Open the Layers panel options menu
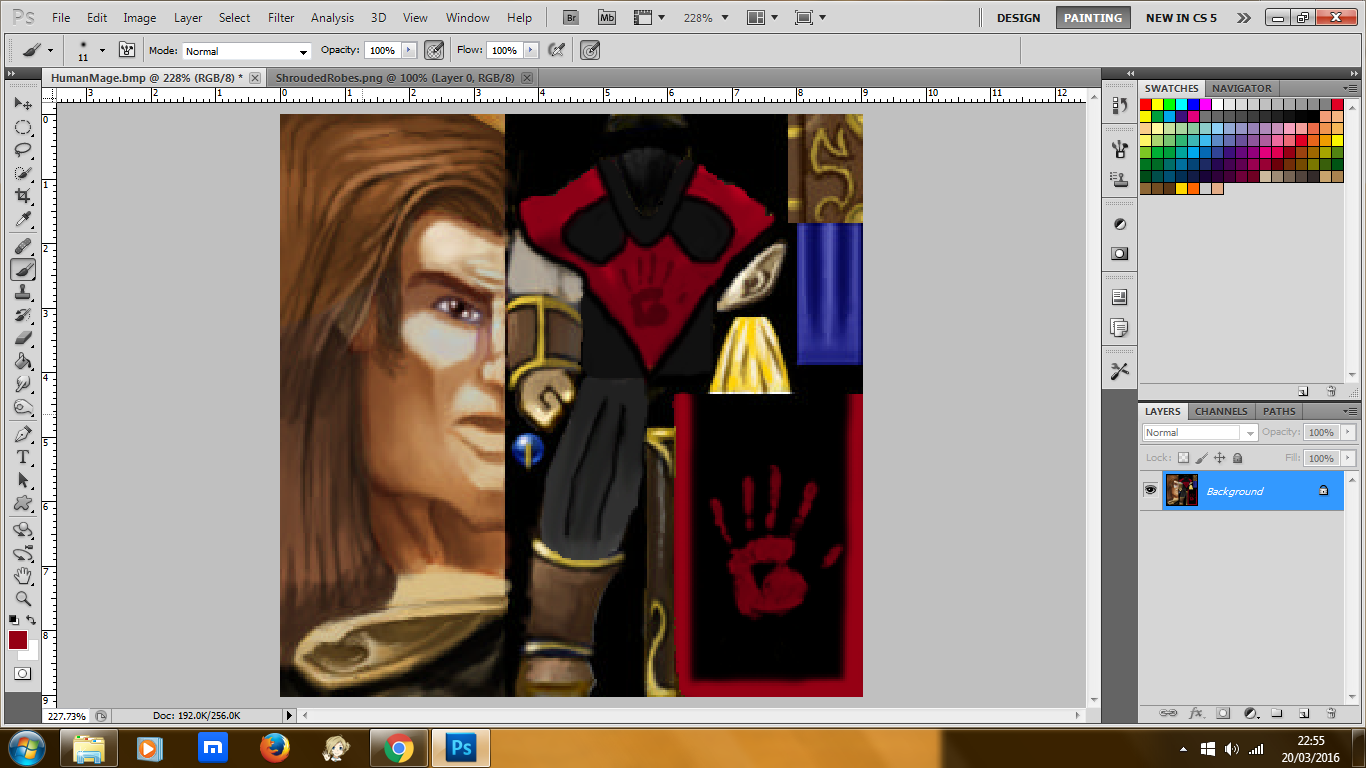 click(x=1350, y=412)
